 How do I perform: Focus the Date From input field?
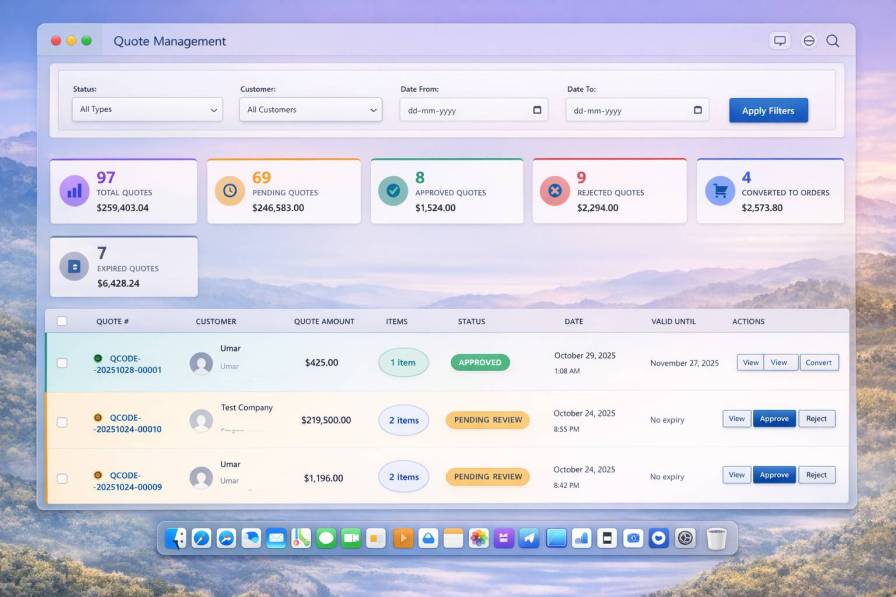click(x=474, y=110)
